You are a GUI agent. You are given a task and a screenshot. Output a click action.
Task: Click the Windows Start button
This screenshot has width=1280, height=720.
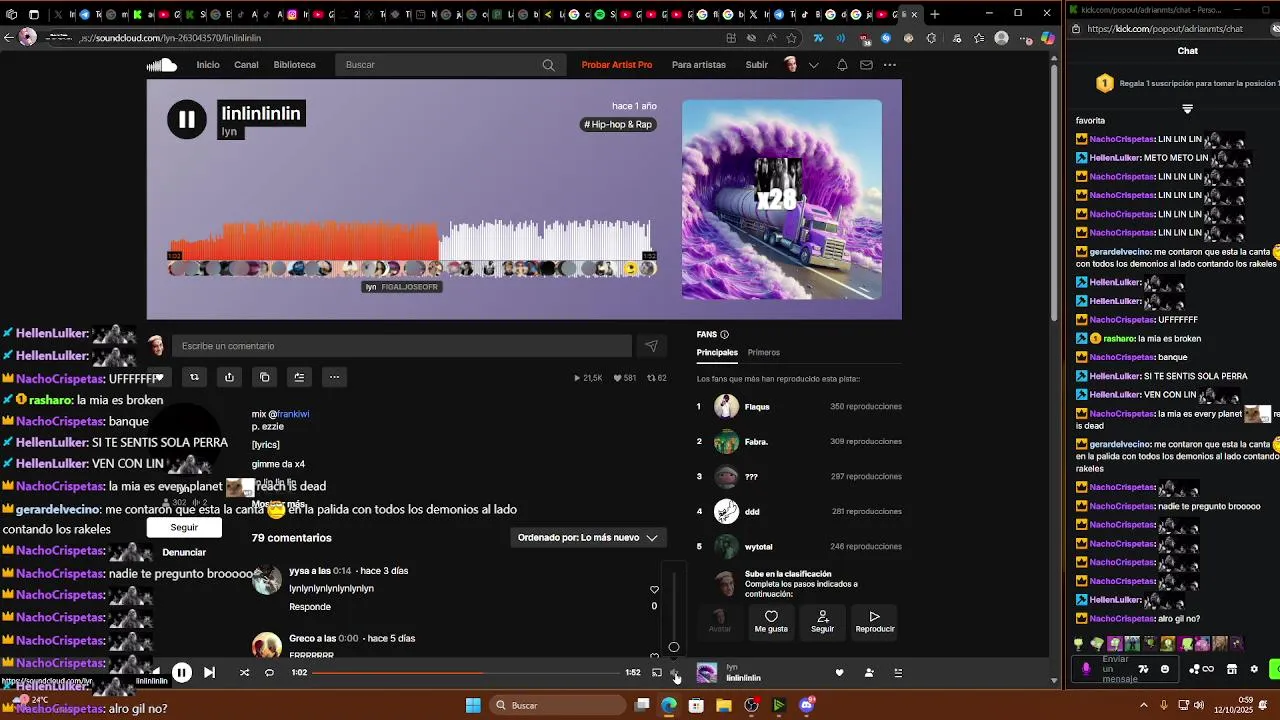pos(473,705)
